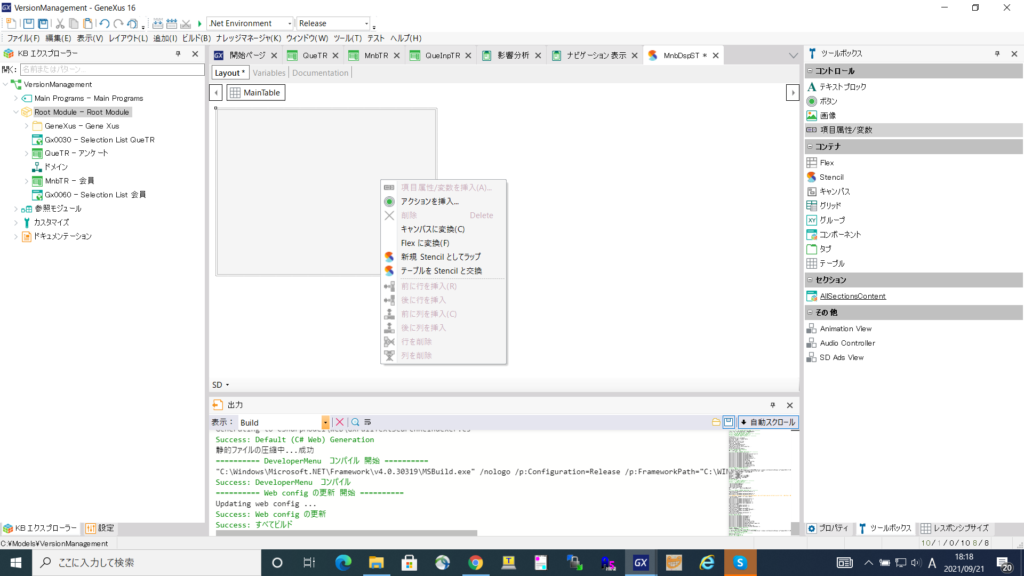Click the Redo toolbar icon
Viewport: 1024px width, 576px height.
point(118,24)
